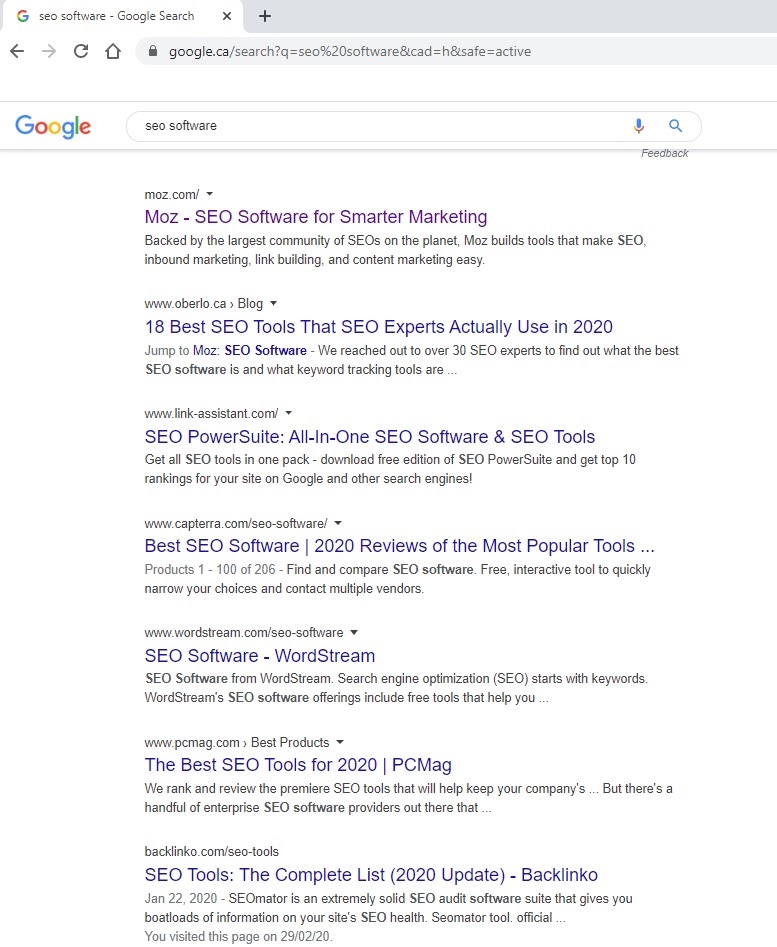The width and height of the screenshot is (777, 947).
Task: Click 'Products 1 - 100 of 206' snippet text
Action: tap(209, 570)
